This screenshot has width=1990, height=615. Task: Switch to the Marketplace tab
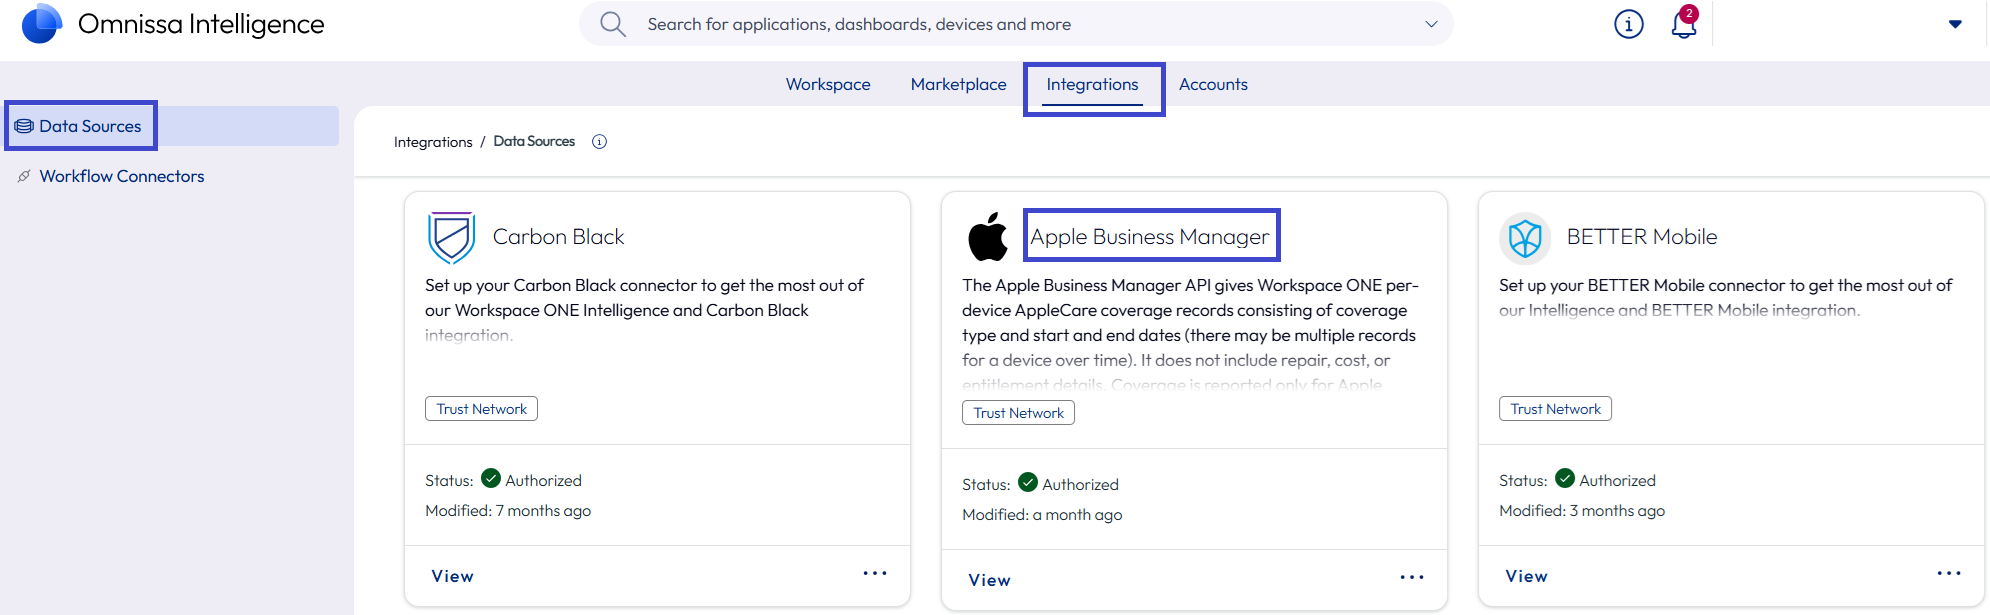click(x=958, y=85)
